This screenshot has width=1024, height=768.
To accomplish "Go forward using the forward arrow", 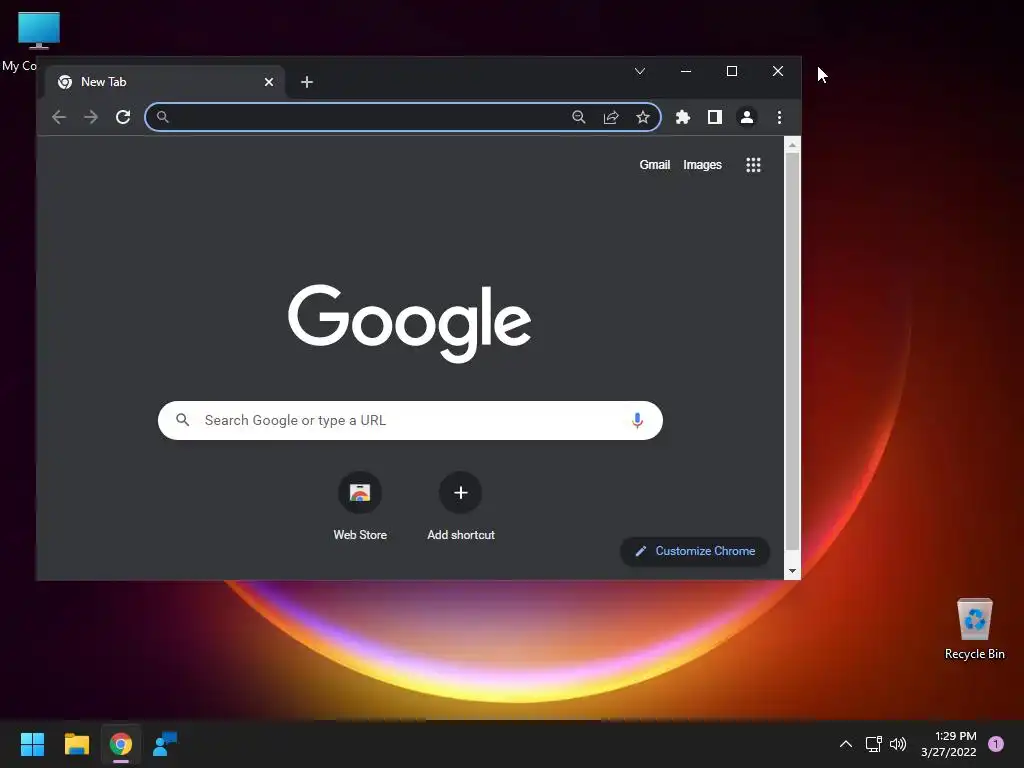I will tap(91, 117).
